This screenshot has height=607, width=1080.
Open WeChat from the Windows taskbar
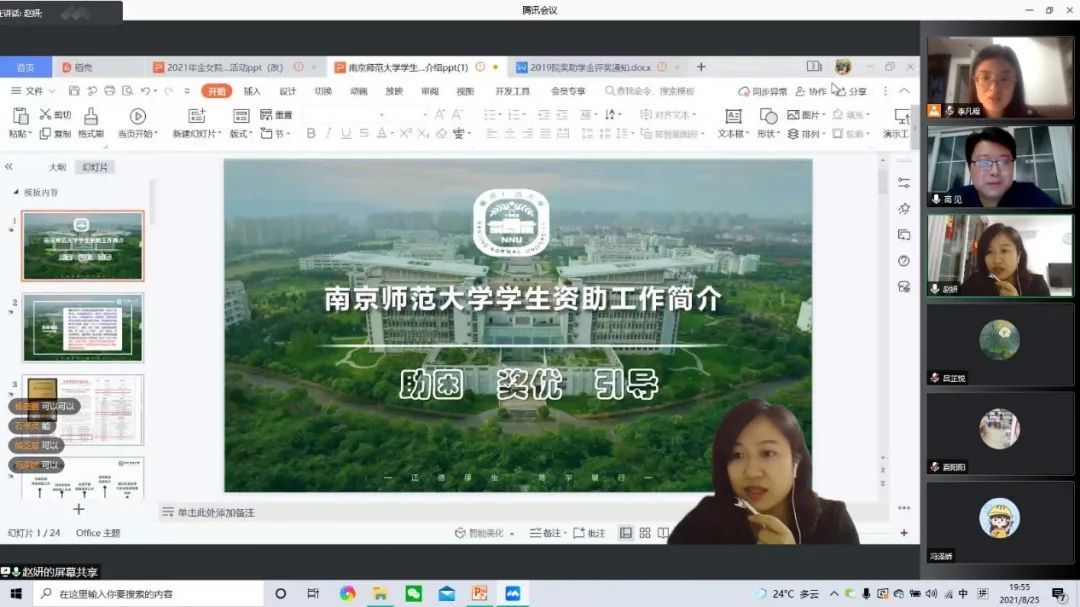pos(413,593)
